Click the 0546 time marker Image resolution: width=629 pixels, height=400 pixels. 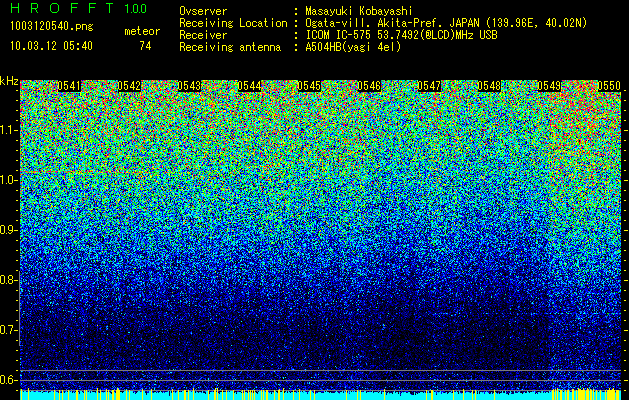tap(369, 86)
